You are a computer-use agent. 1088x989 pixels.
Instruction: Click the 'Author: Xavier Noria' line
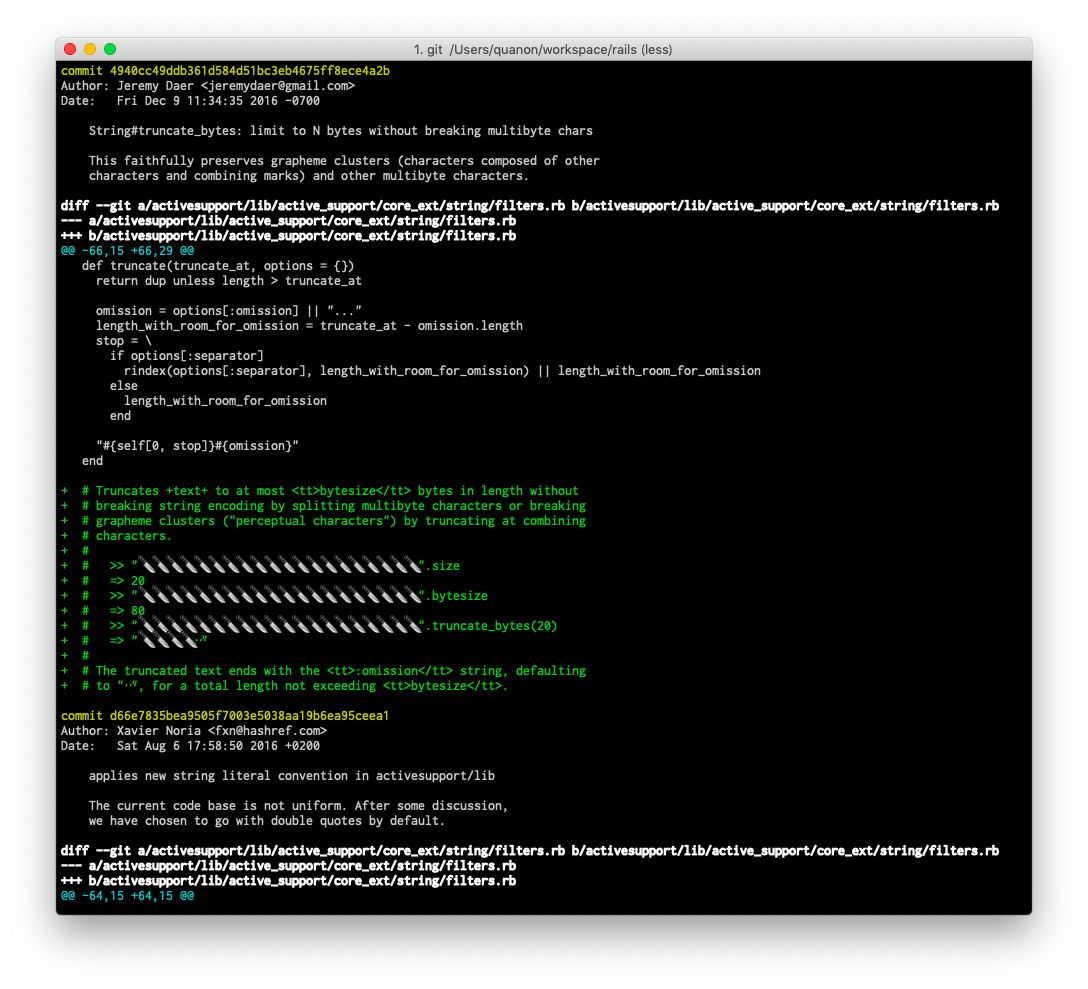click(x=194, y=732)
